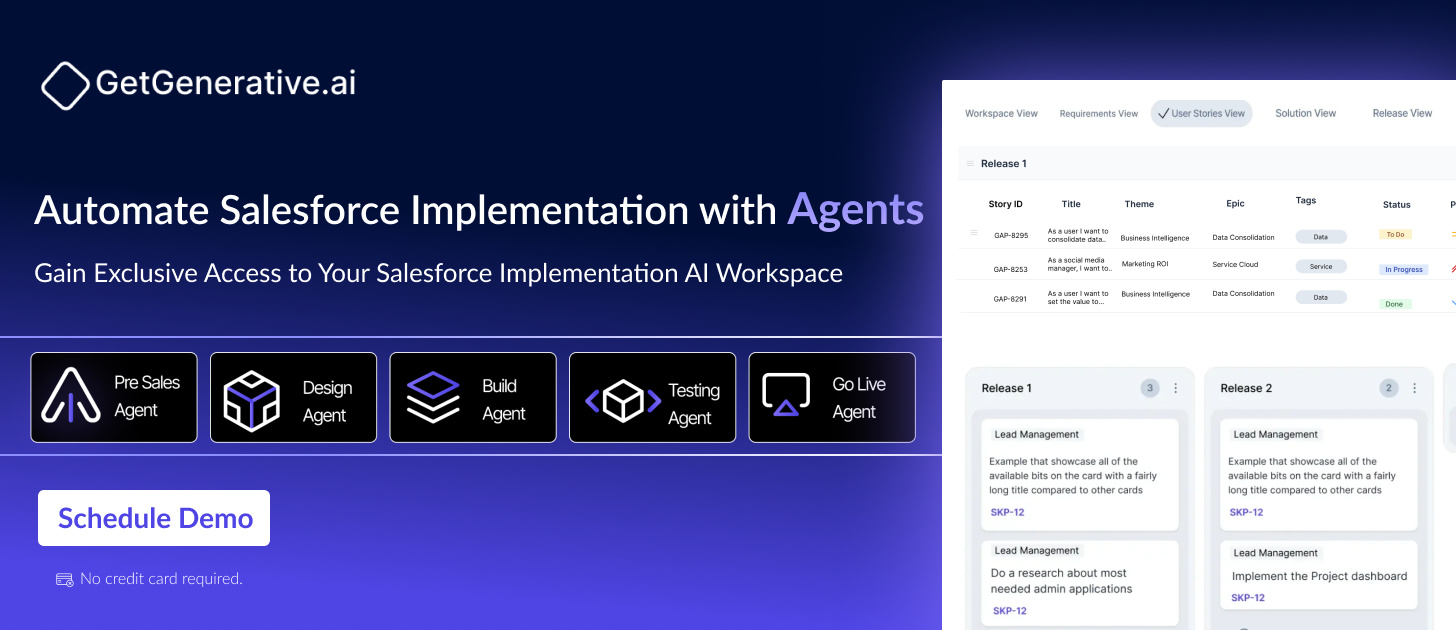The image size is (1456, 630).
Task: Open the Go Live Agent screen icon
Action: 786,394
